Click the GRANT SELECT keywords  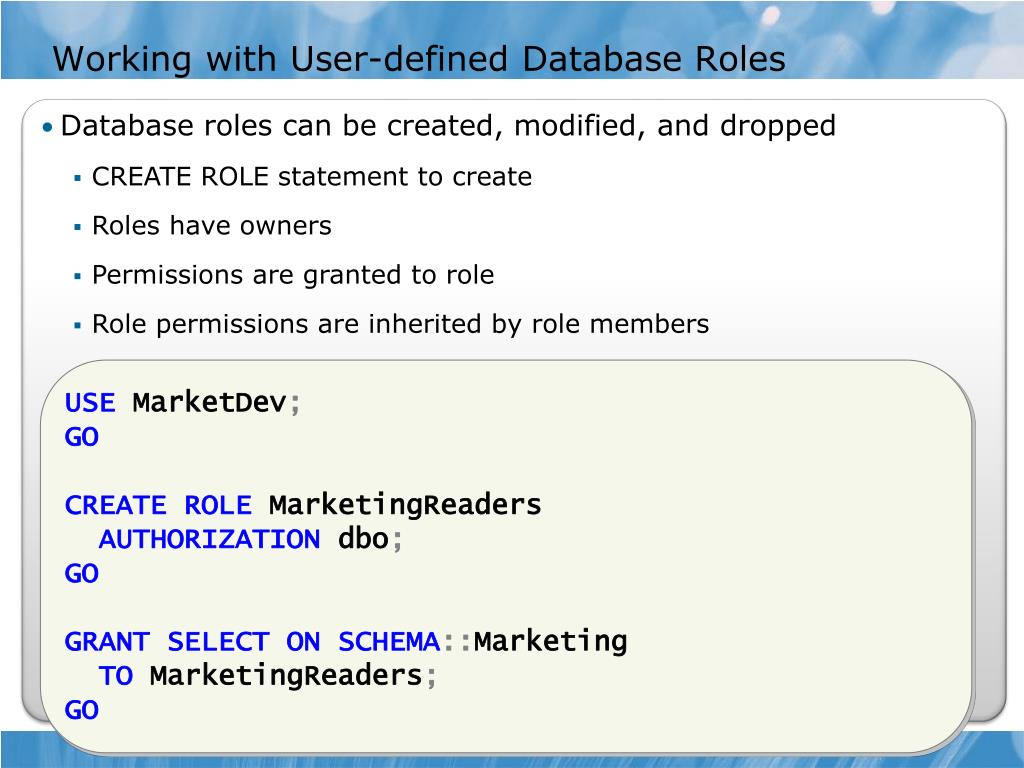point(167,641)
